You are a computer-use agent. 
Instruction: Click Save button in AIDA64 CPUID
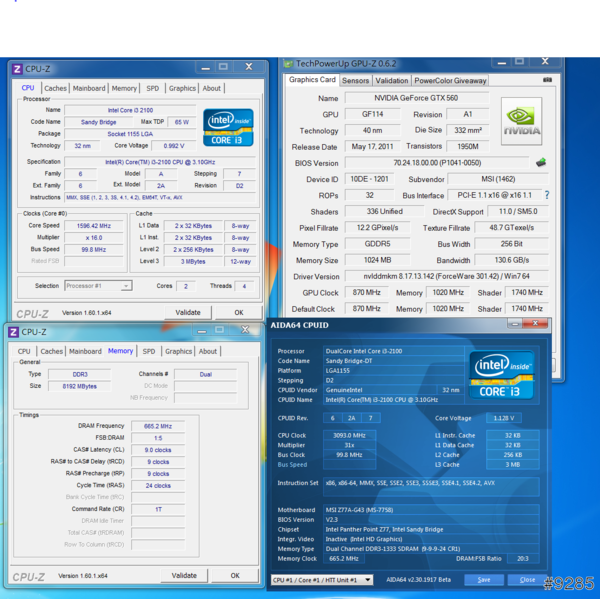pos(484,580)
